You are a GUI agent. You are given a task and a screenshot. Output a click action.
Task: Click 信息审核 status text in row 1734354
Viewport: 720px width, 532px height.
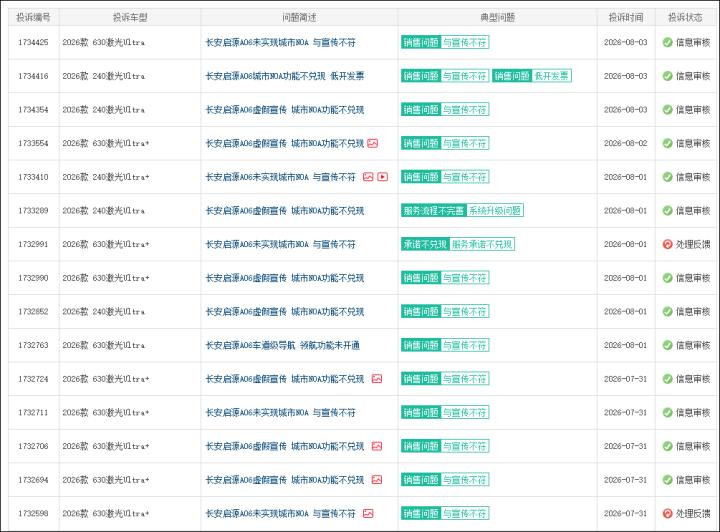coord(693,110)
